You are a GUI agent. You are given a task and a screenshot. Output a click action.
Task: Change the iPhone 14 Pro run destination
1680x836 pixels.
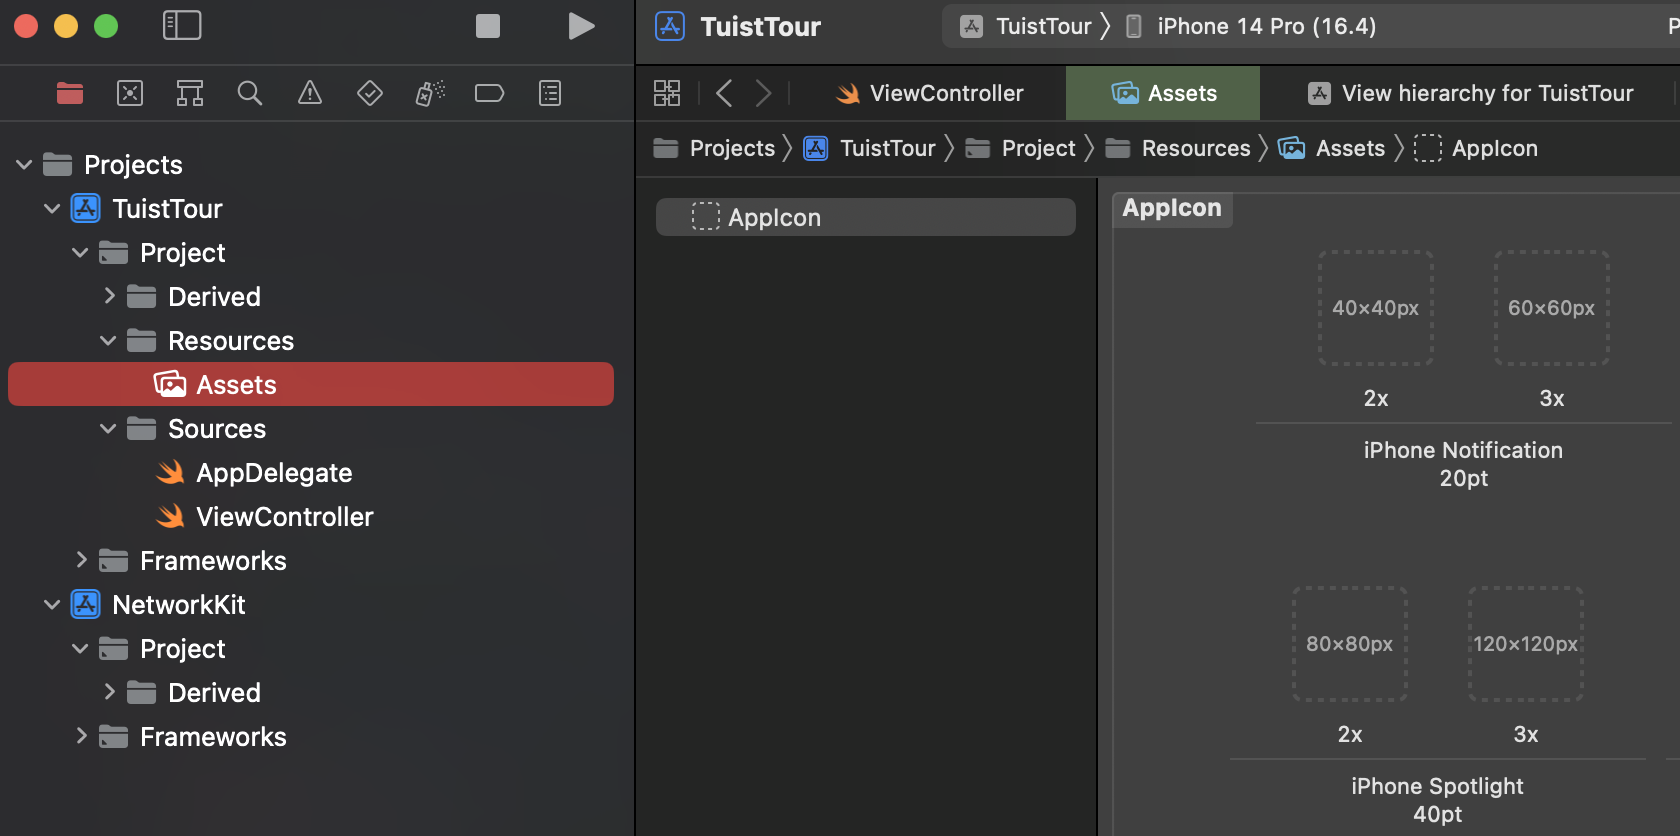point(1252,26)
